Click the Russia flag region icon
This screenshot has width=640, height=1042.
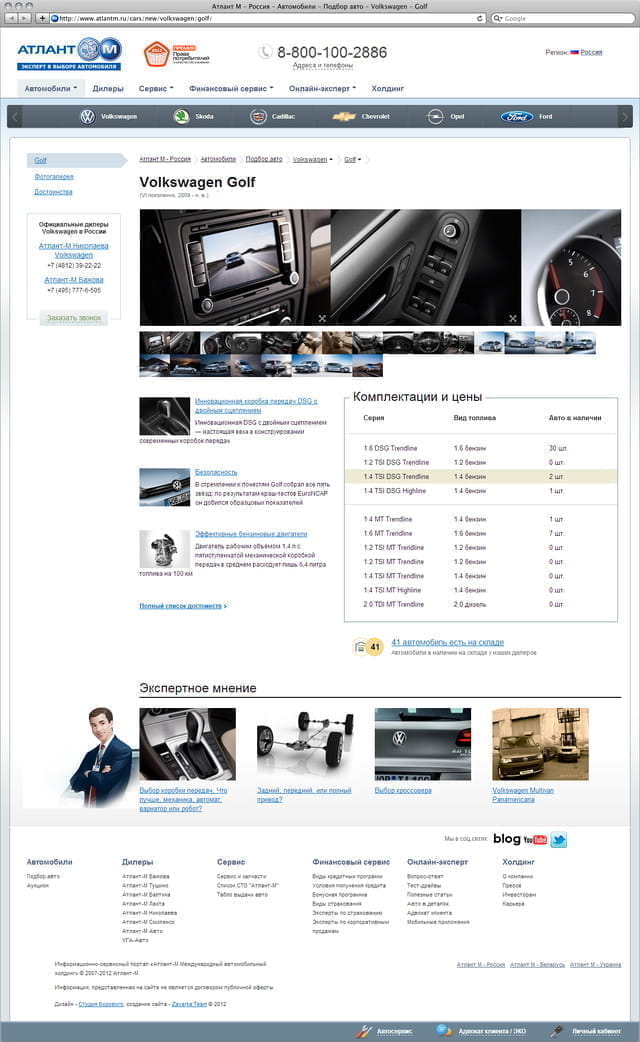(x=574, y=52)
